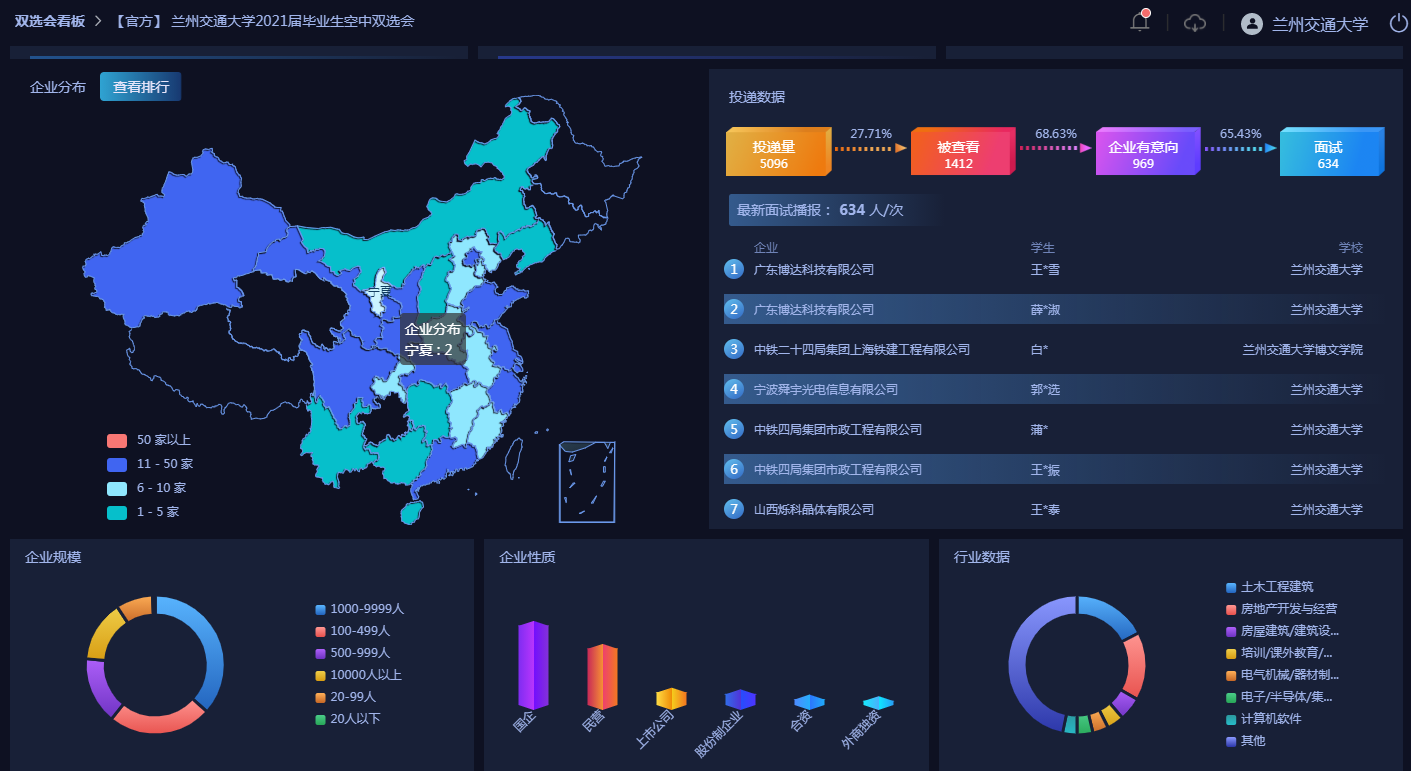
Task: Open the notification bell icon
Action: tap(1139, 23)
